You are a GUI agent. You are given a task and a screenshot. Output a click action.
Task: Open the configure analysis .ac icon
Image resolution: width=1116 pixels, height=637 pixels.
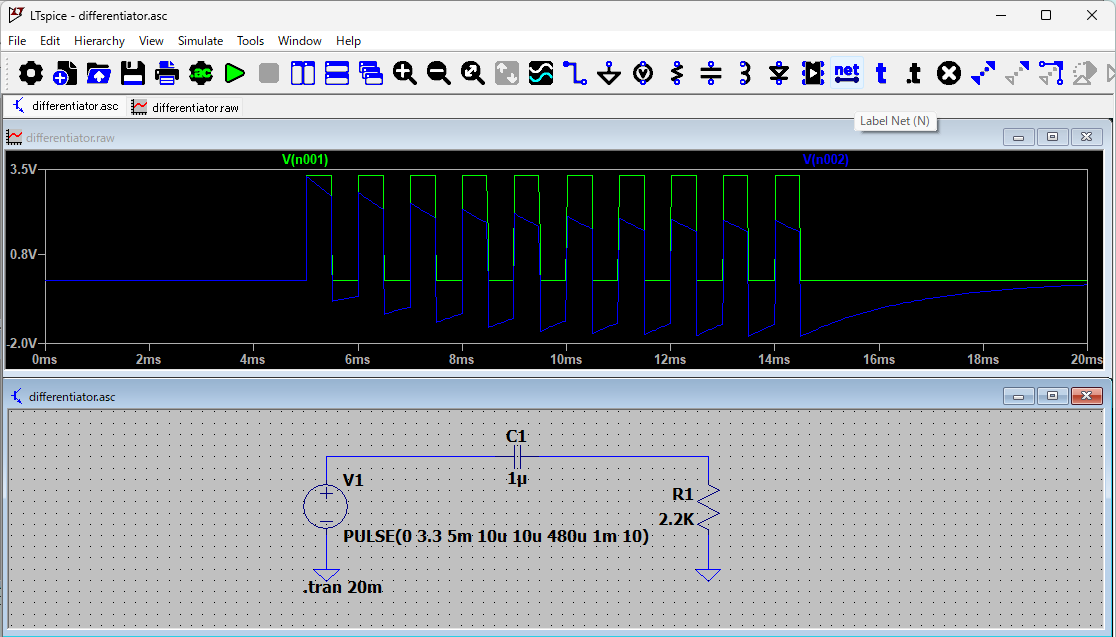click(201, 73)
